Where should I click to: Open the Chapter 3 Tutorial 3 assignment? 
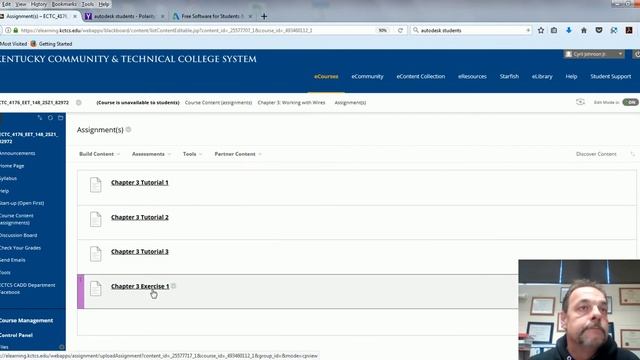(x=140, y=251)
